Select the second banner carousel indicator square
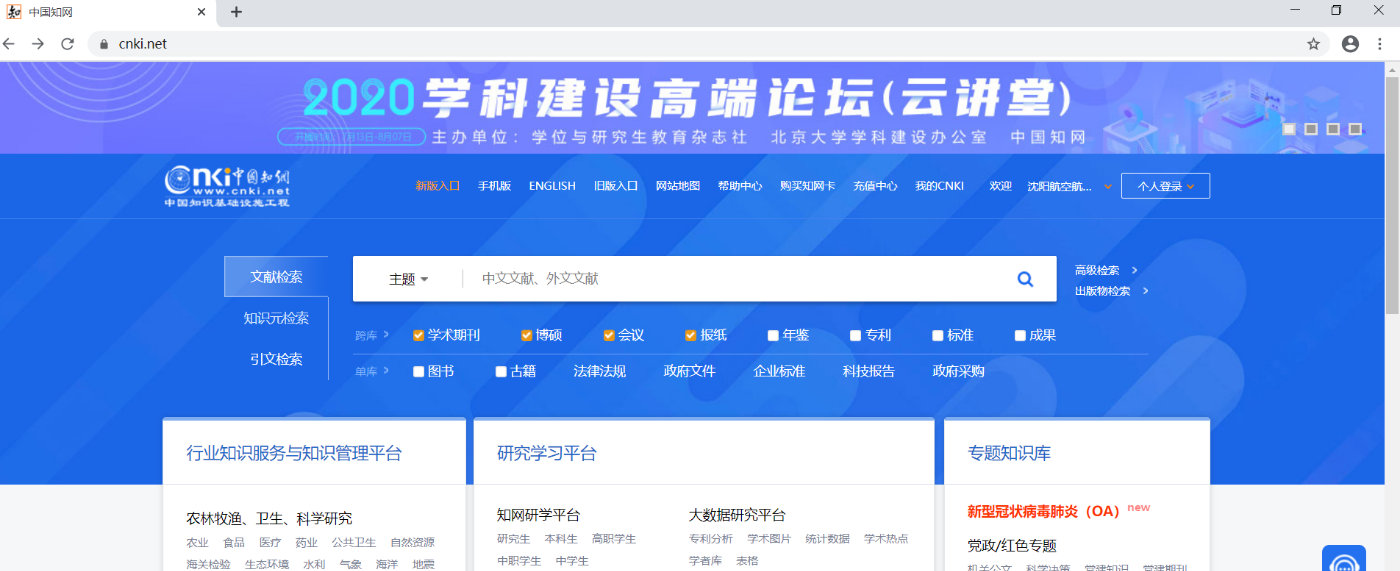Viewport: 1400px width, 571px height. [x=1311, y=129]
